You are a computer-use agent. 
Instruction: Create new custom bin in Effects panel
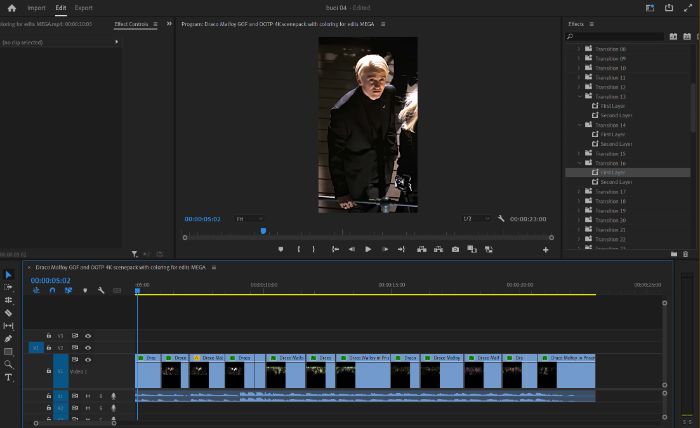point(674,254)
